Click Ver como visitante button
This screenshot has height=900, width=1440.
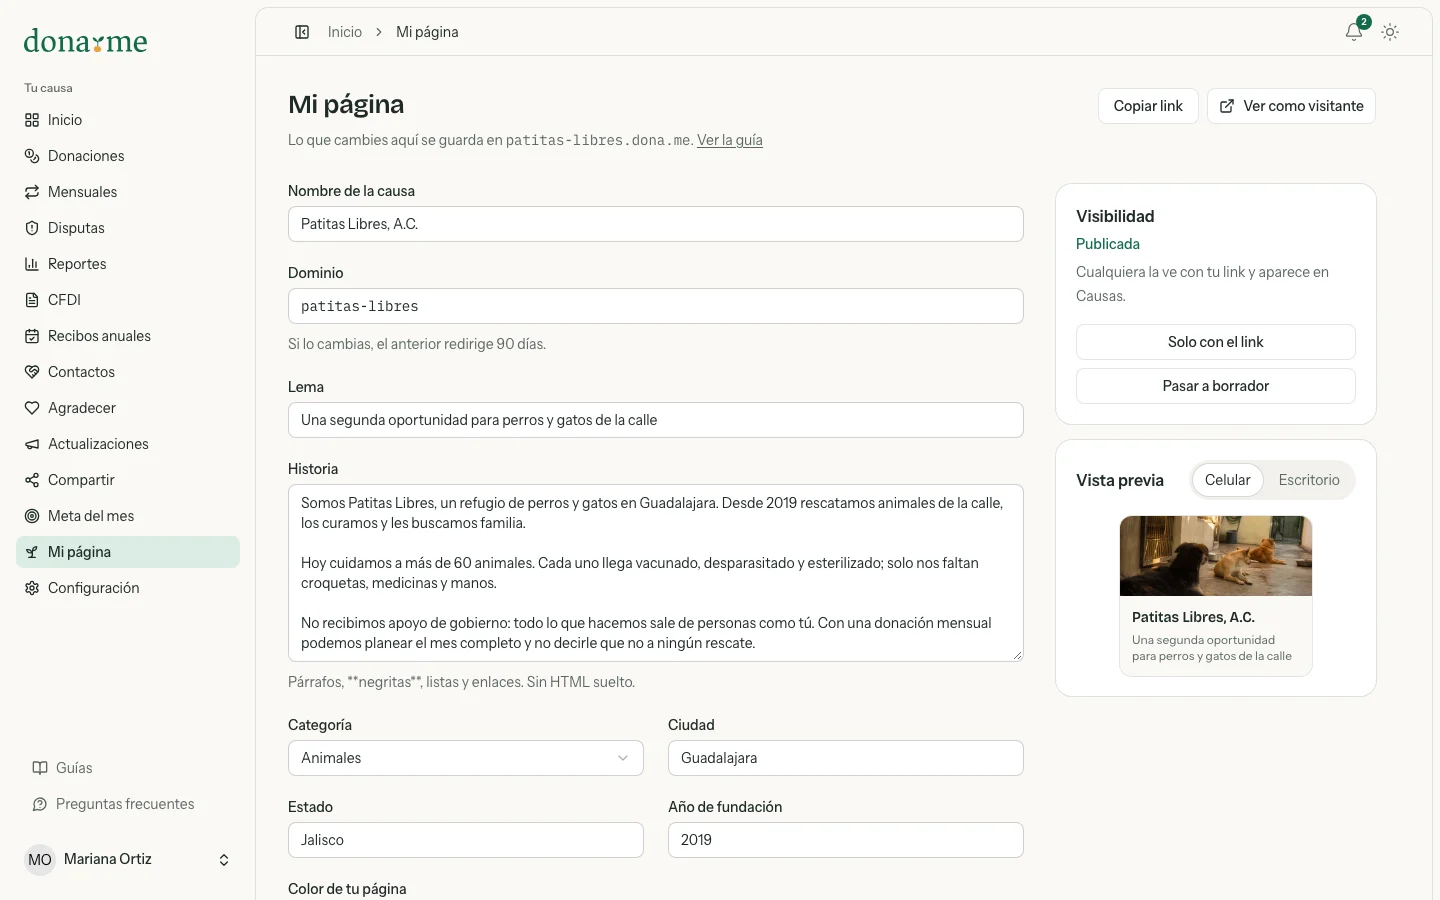click(1291, 106)
